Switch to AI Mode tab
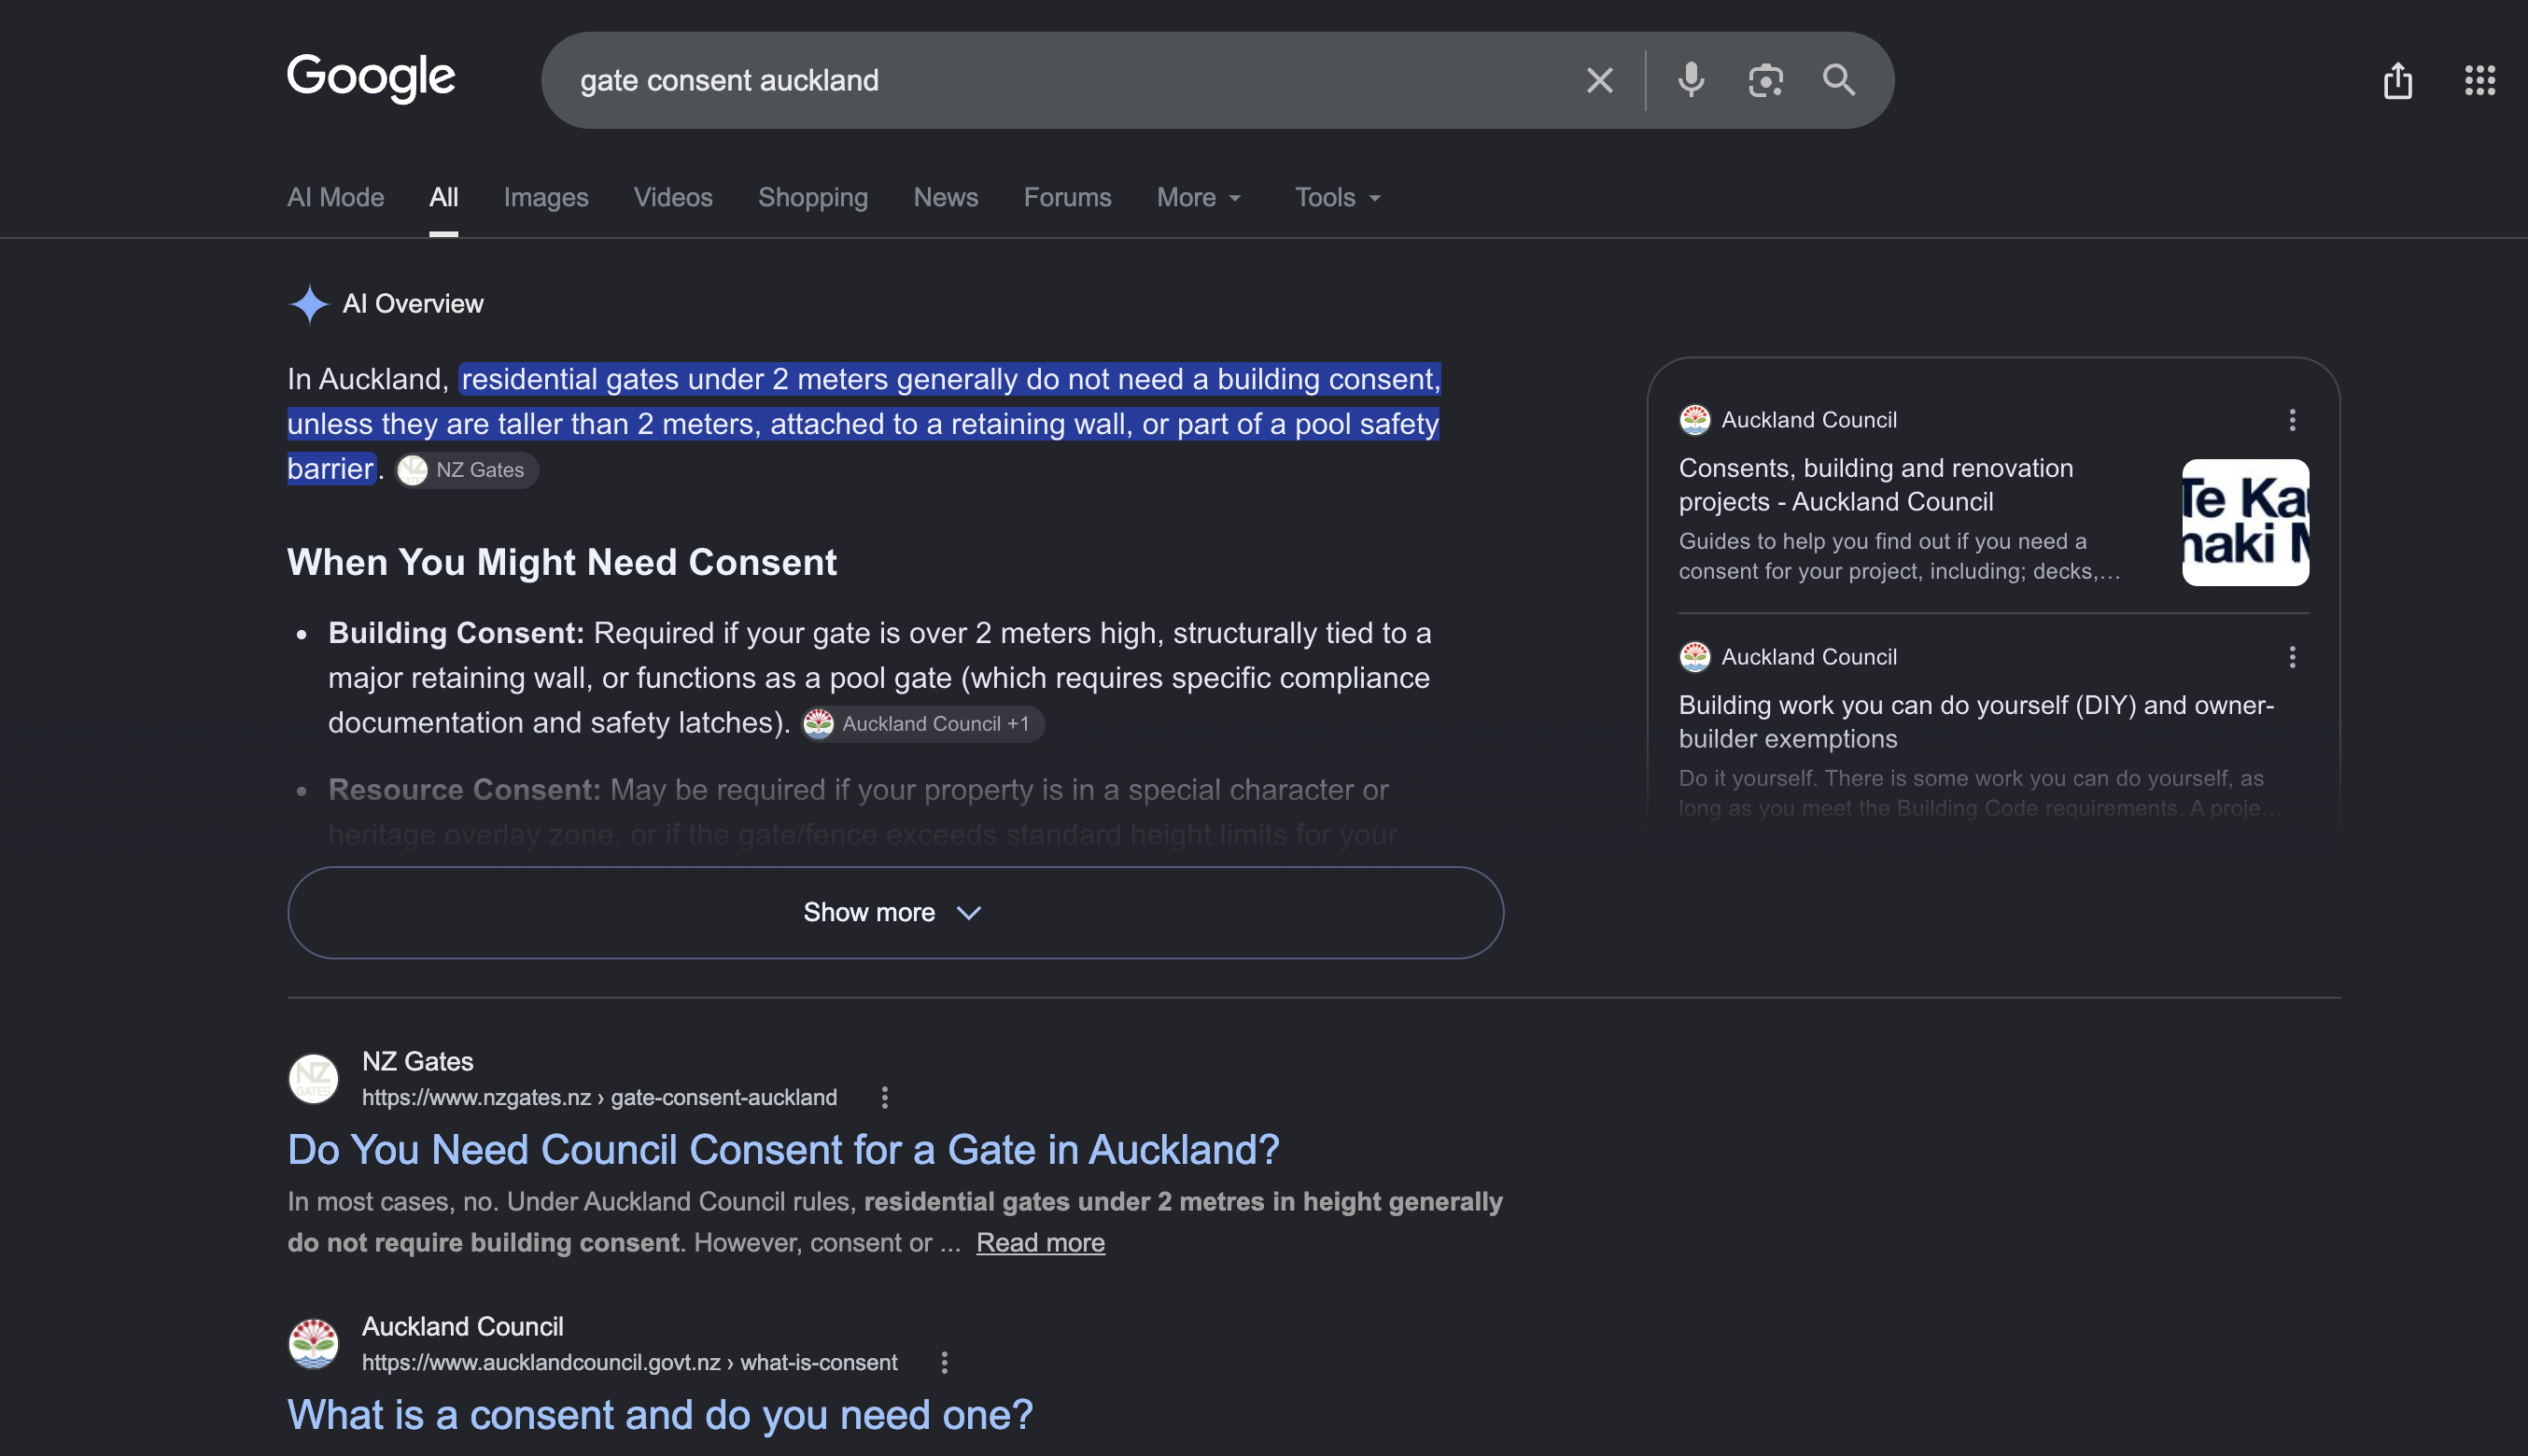2528x1456 pixels. [336, 198]
